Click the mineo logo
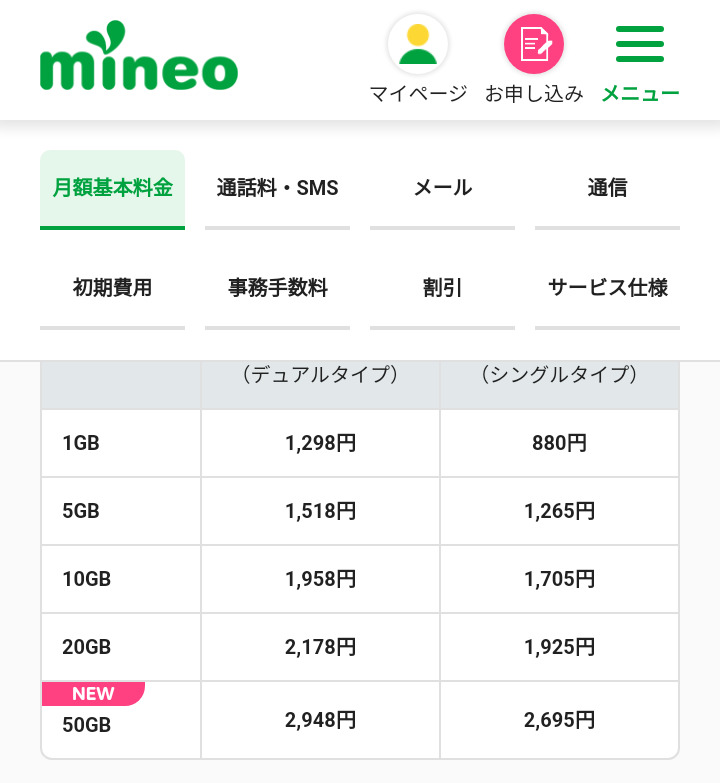This screenshot has height=783, width=720. (139, 60)
